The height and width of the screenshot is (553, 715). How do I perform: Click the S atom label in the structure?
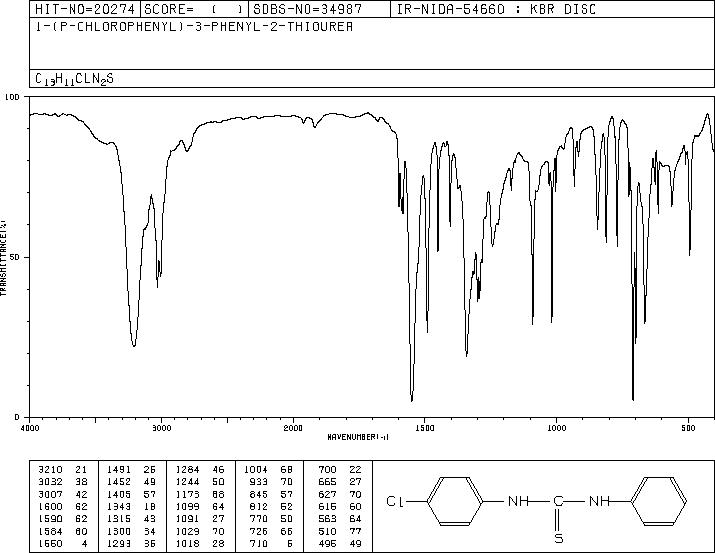pos(559,538)
